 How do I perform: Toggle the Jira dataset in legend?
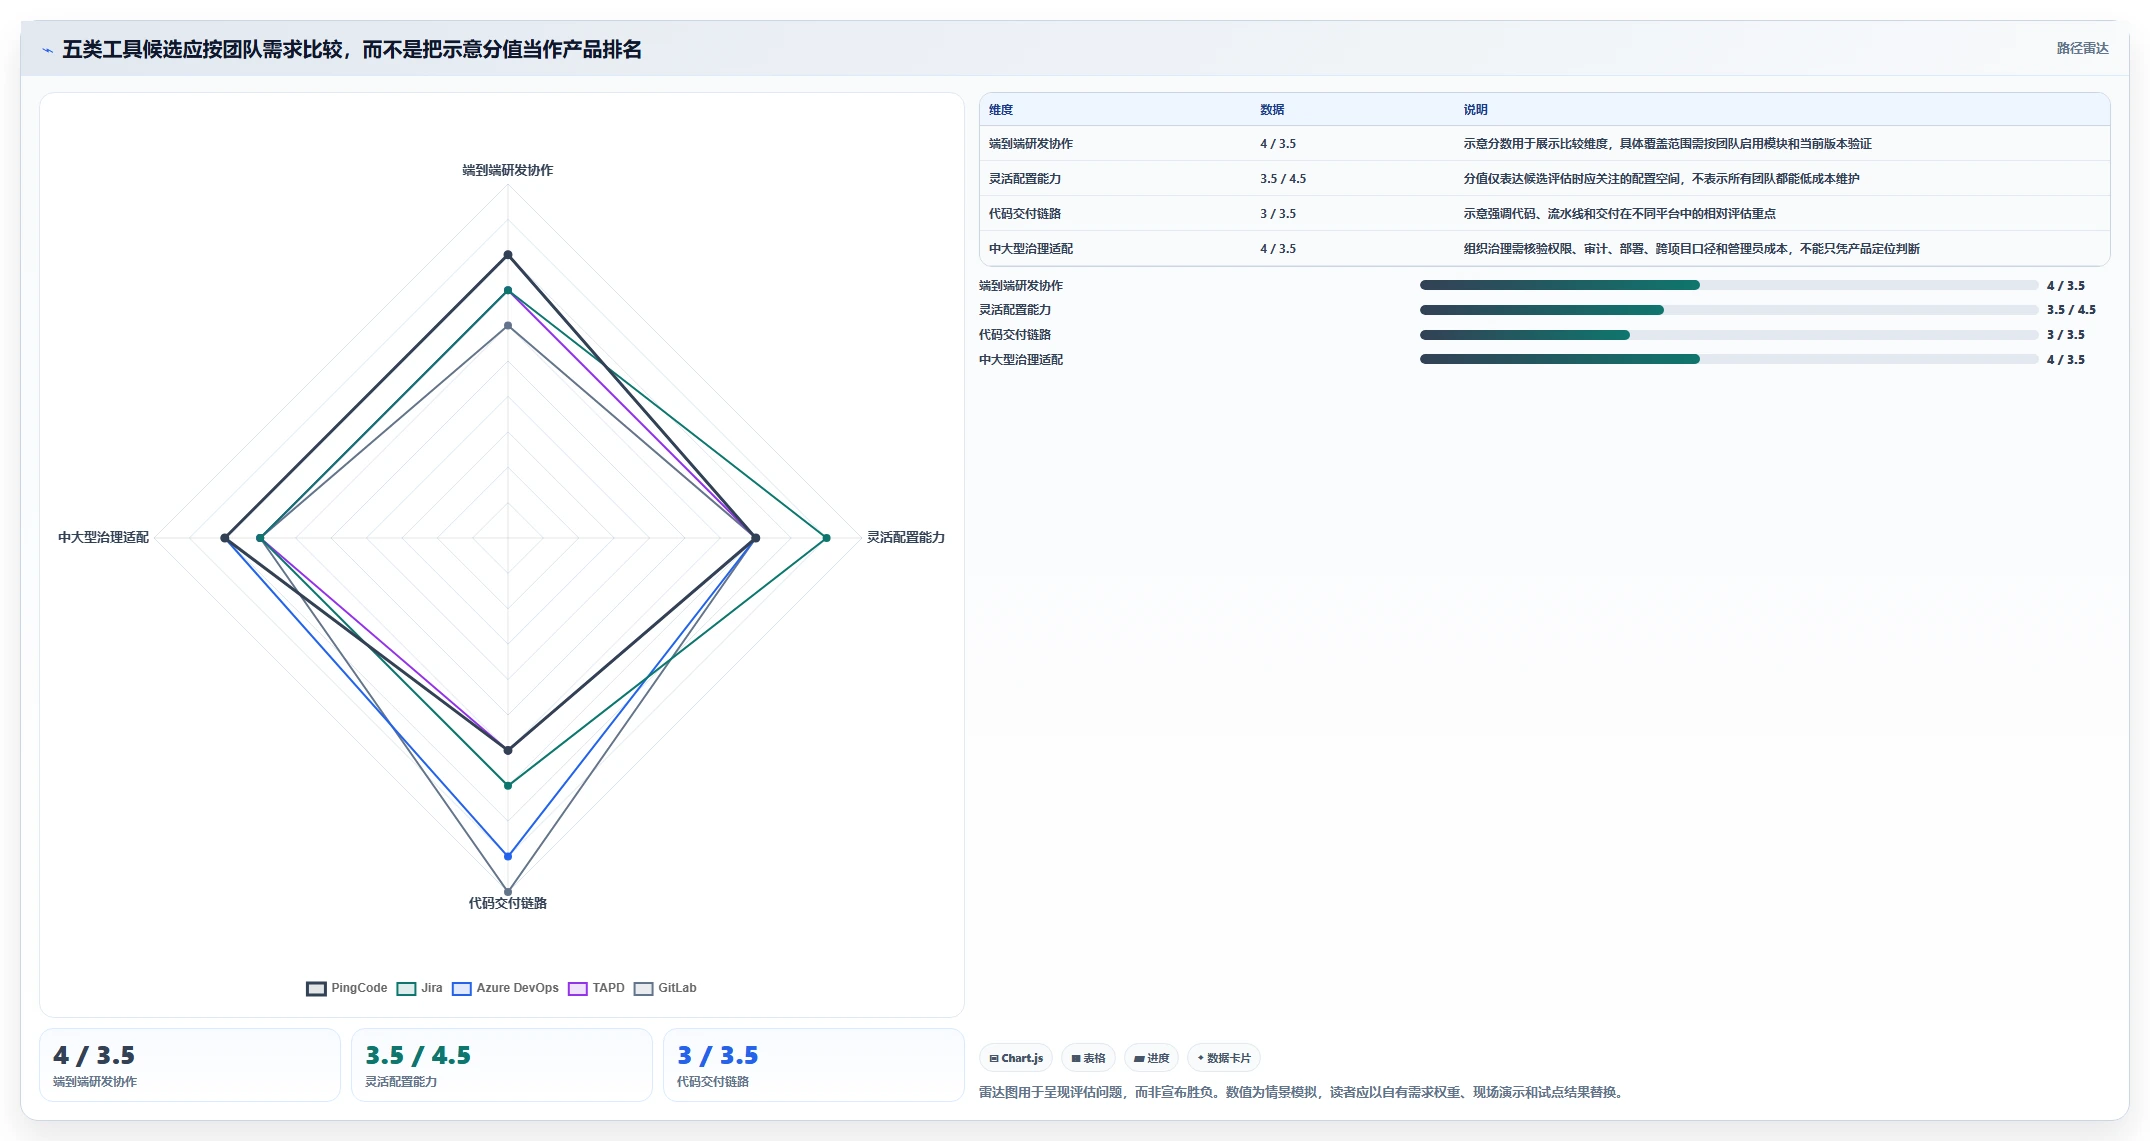419,988
